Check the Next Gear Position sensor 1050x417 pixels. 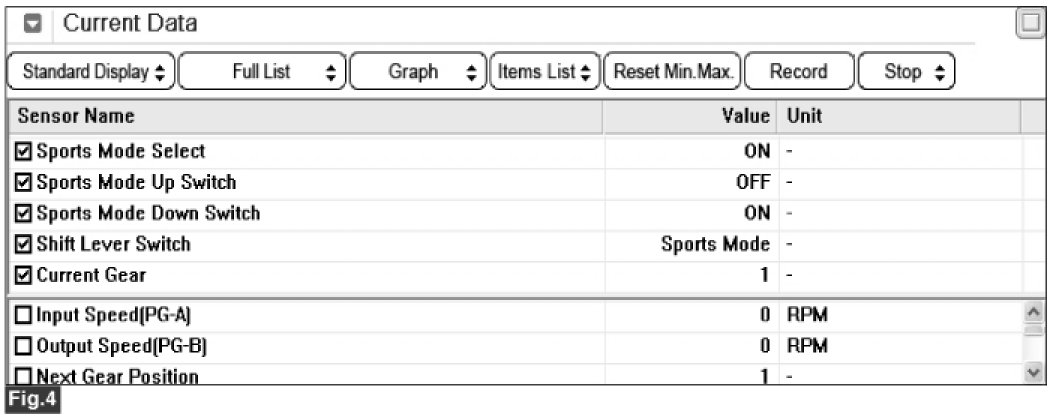click(x=24, y=377)
